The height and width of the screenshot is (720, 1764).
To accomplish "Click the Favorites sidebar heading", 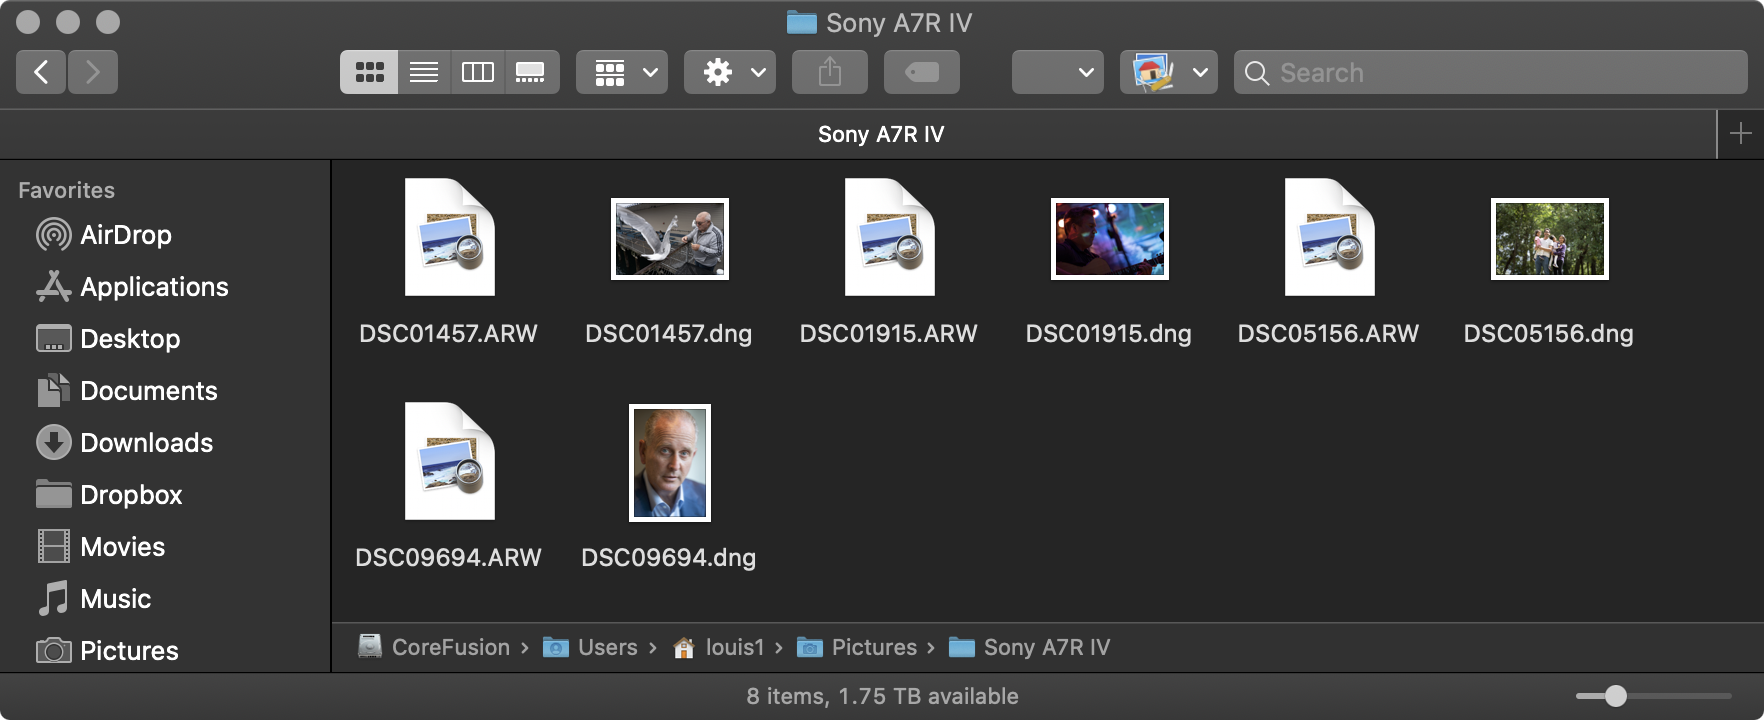I will point(67,190).
